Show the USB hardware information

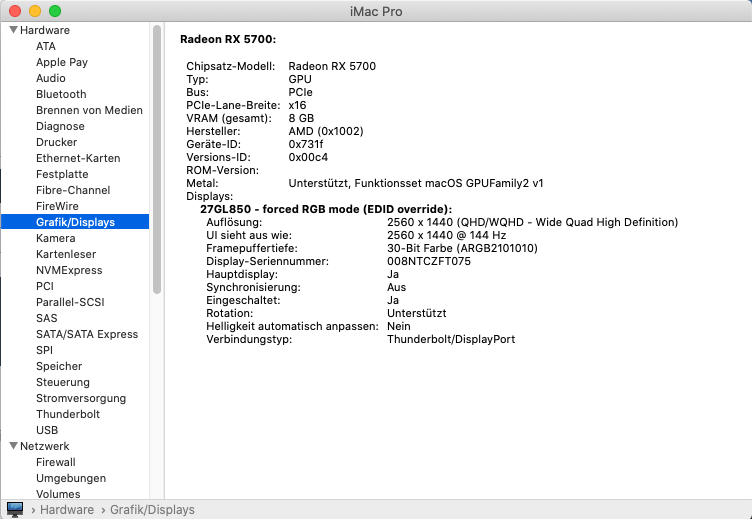point(47,430)
